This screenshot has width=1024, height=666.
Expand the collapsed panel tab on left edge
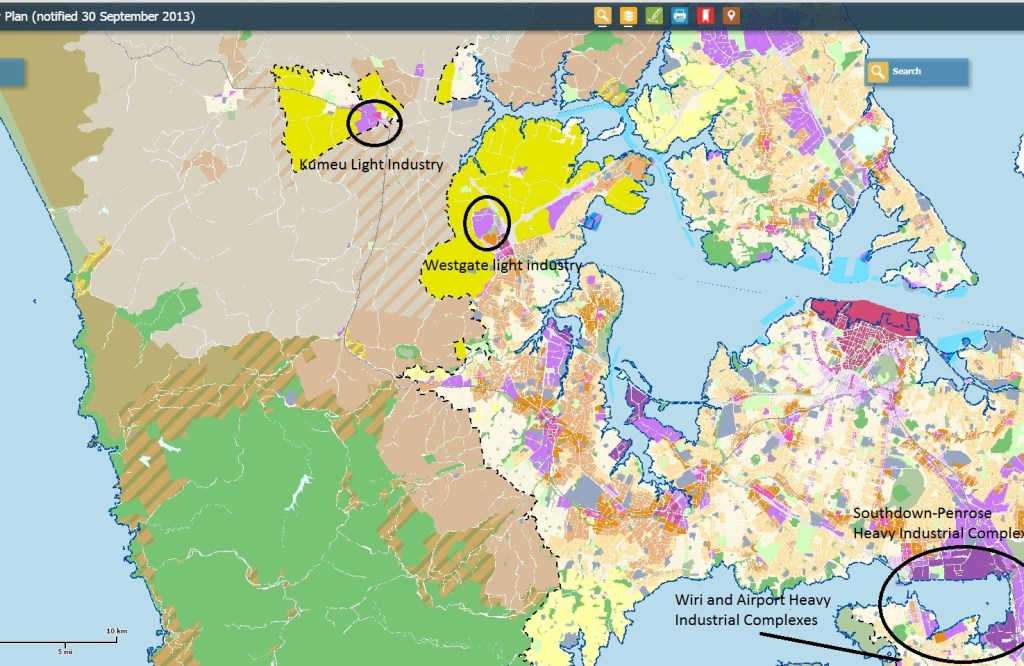click(x=11, y=72)
